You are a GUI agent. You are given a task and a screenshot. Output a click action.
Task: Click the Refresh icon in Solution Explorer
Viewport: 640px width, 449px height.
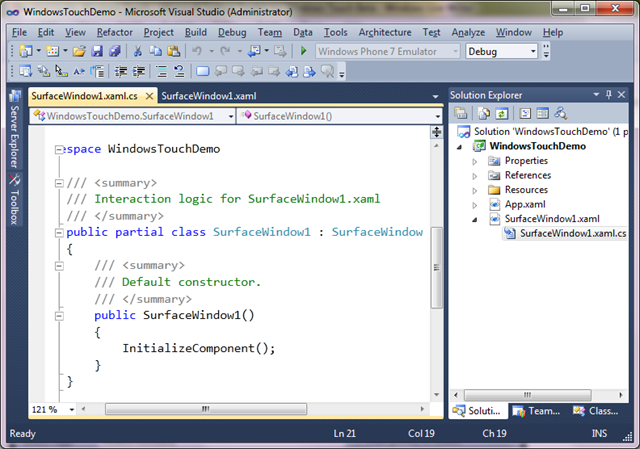(501, 113)
